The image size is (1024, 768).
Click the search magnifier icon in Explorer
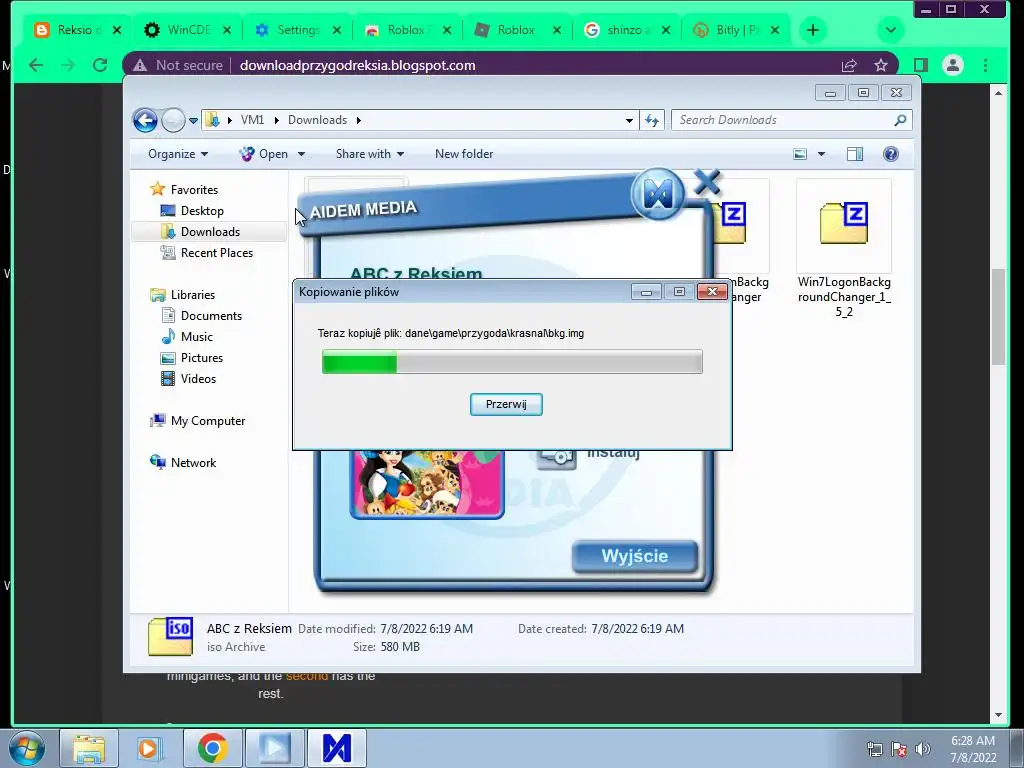(x=900, y=120)
